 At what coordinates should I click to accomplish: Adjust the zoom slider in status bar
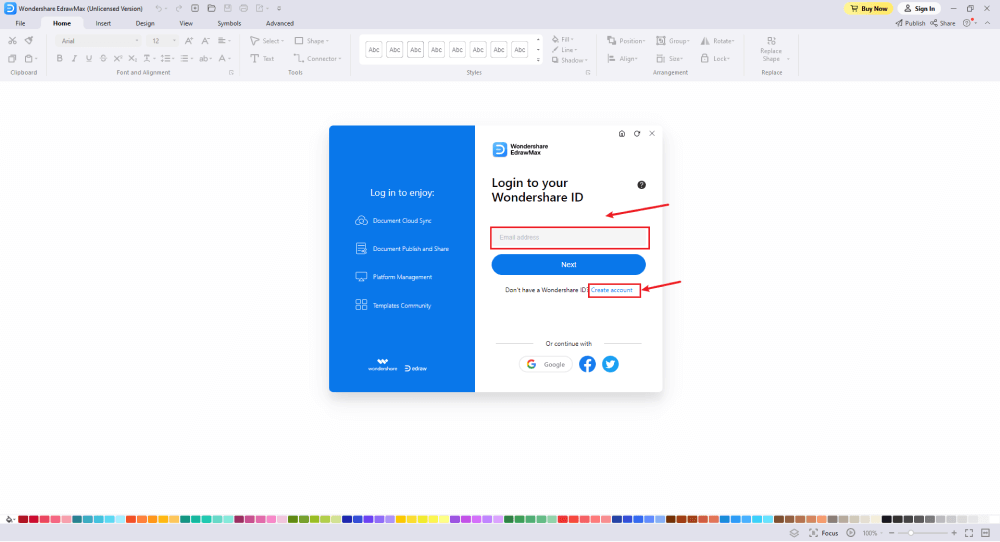tap(911, 533)
